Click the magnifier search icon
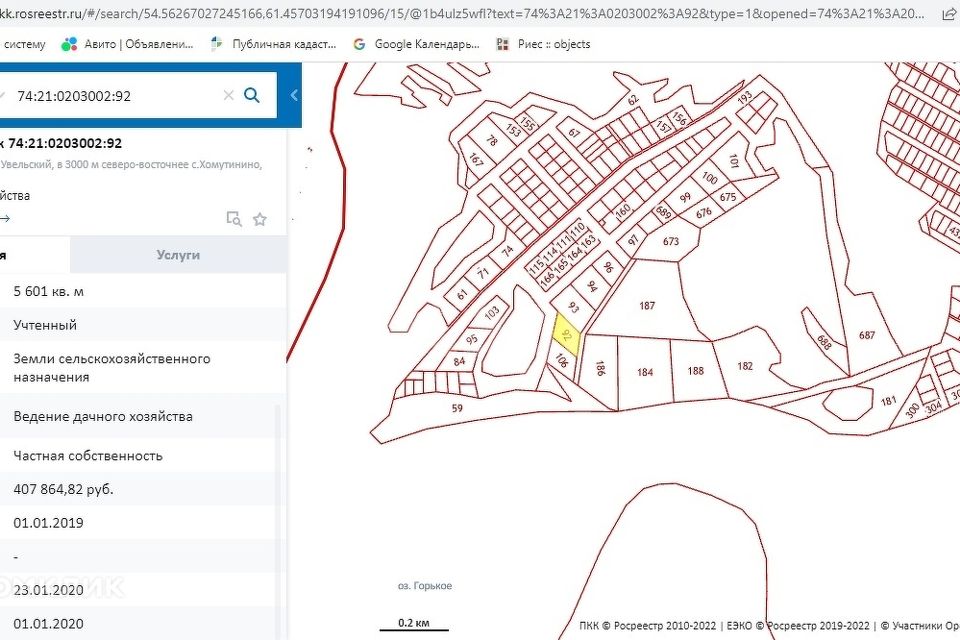 [252, 96]
